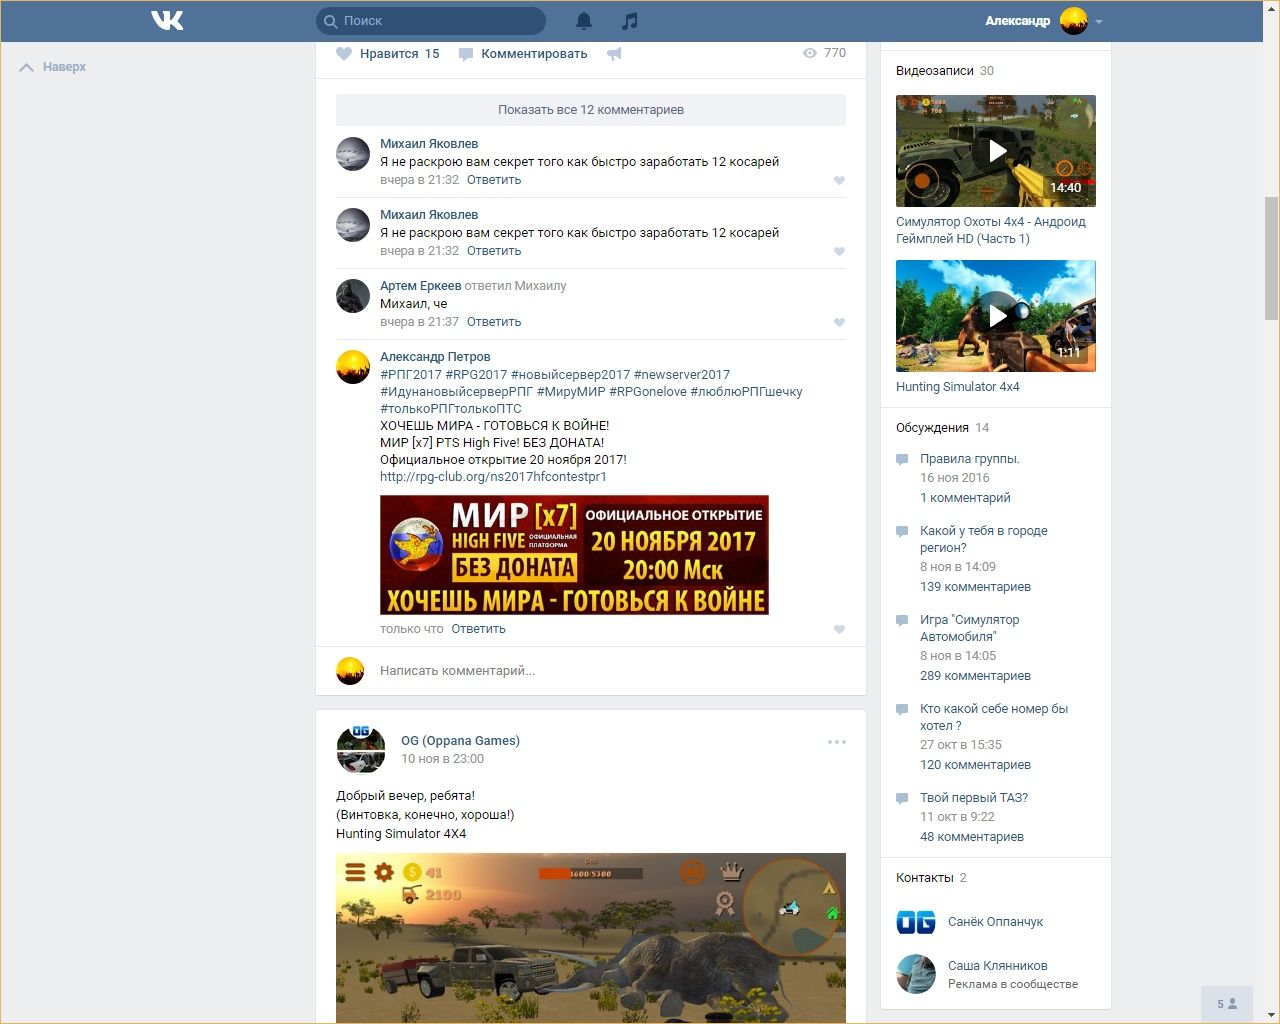The image size is (1280, 1024).
Task: Open notifications bell icon
Action: (584, 21)
